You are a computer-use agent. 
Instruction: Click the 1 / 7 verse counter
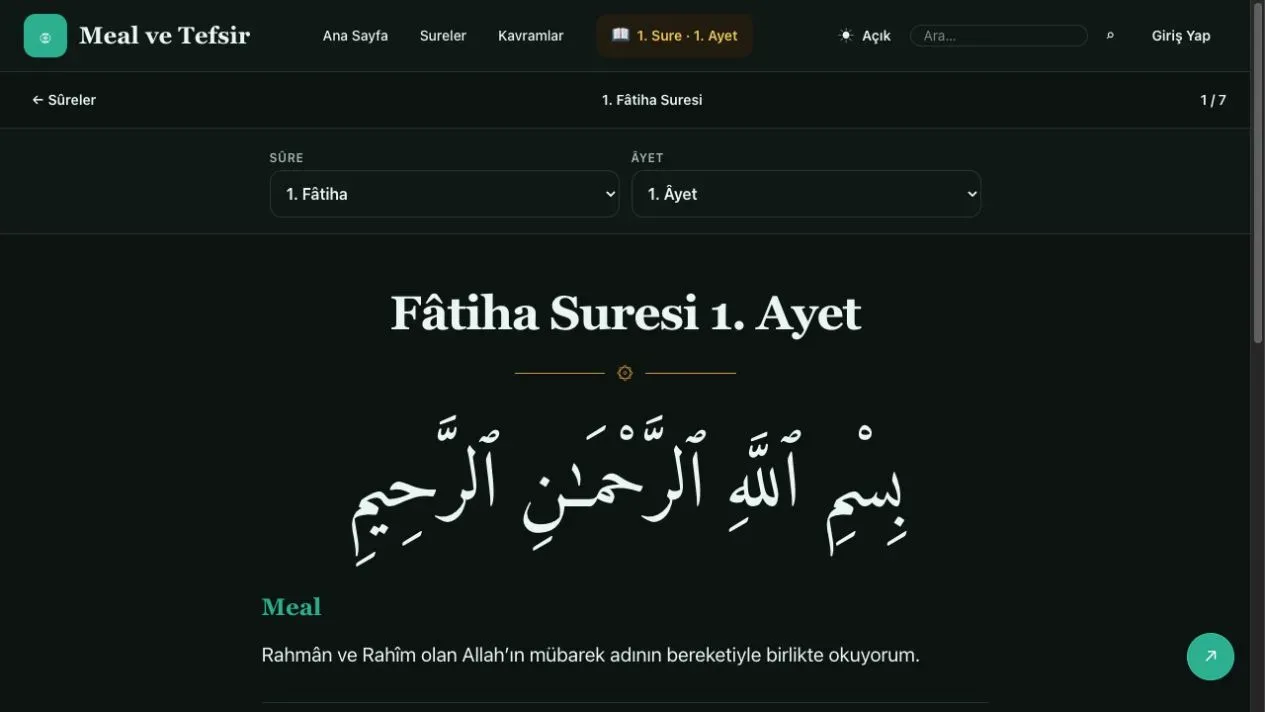tap(1213, 100)
